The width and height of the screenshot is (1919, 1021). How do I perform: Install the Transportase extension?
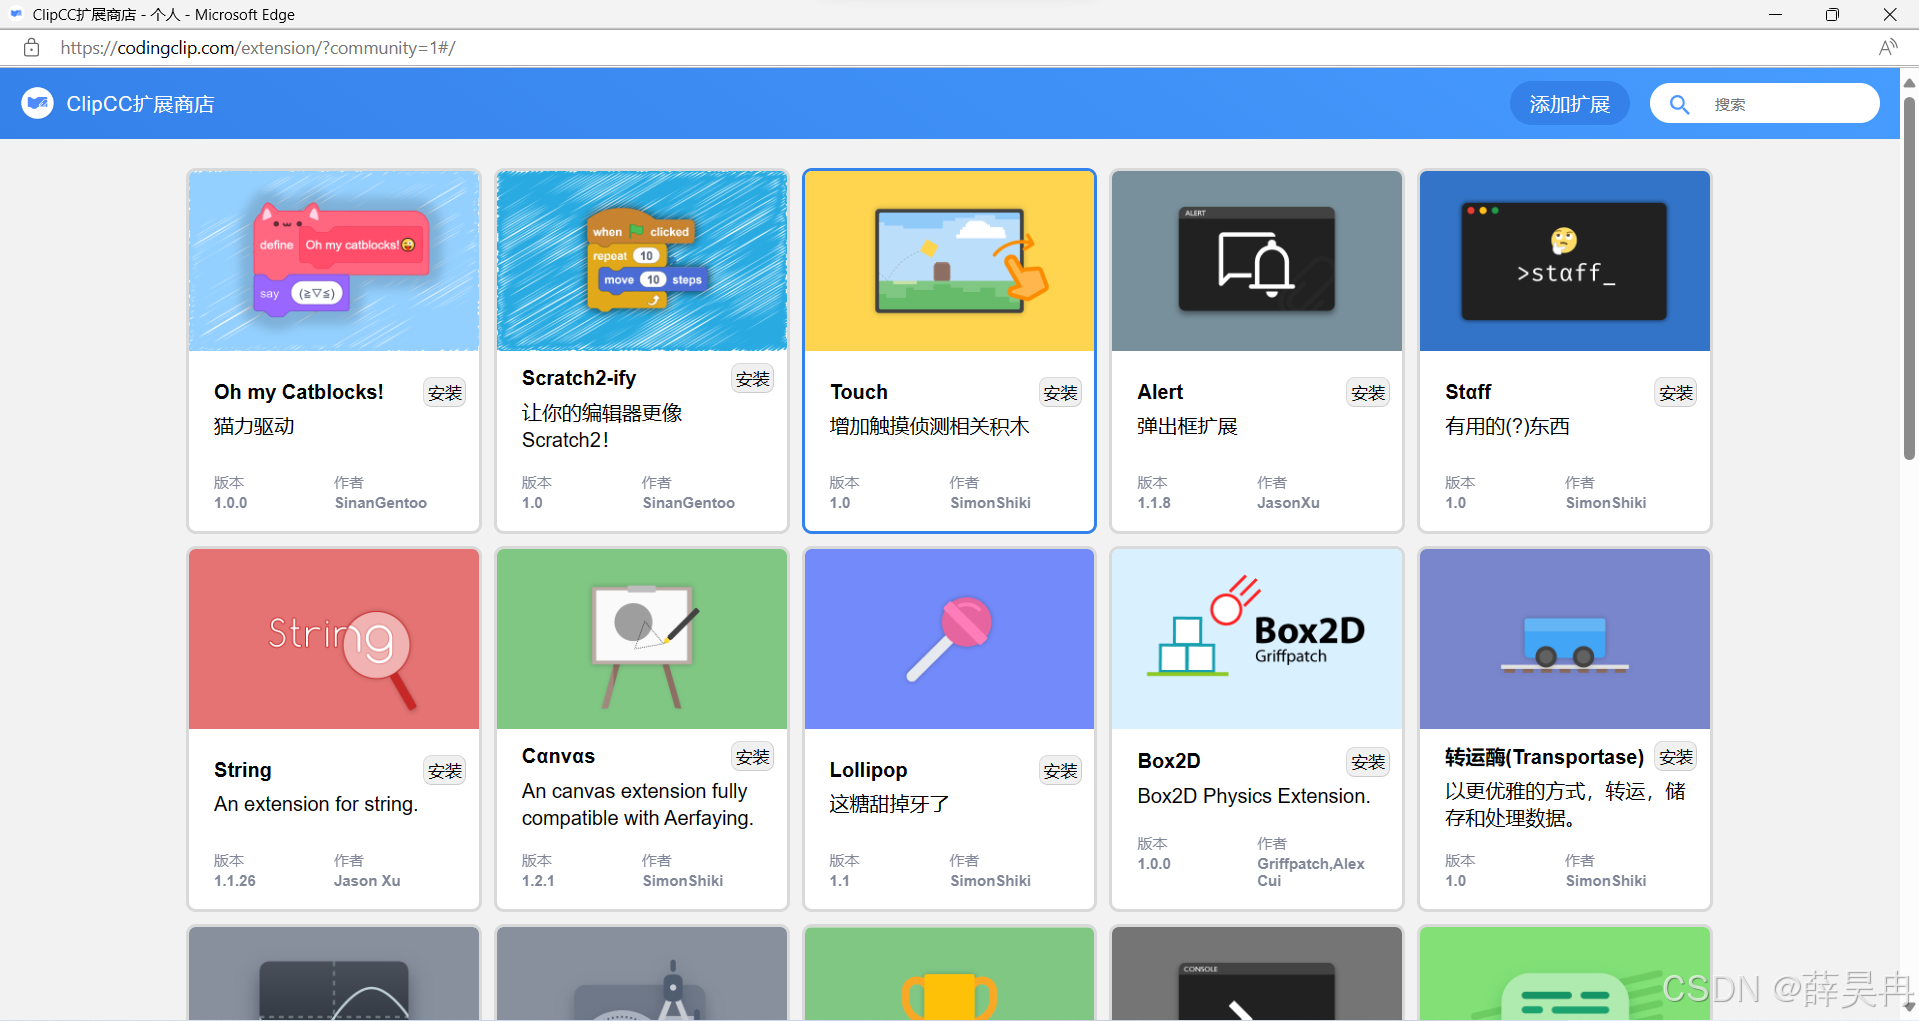pos(1676,757)
